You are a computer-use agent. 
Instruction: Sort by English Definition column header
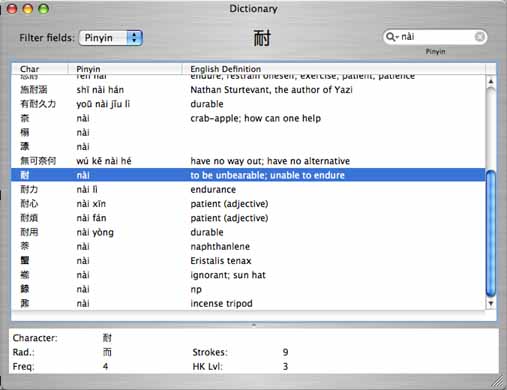click(x=334, y=69)
